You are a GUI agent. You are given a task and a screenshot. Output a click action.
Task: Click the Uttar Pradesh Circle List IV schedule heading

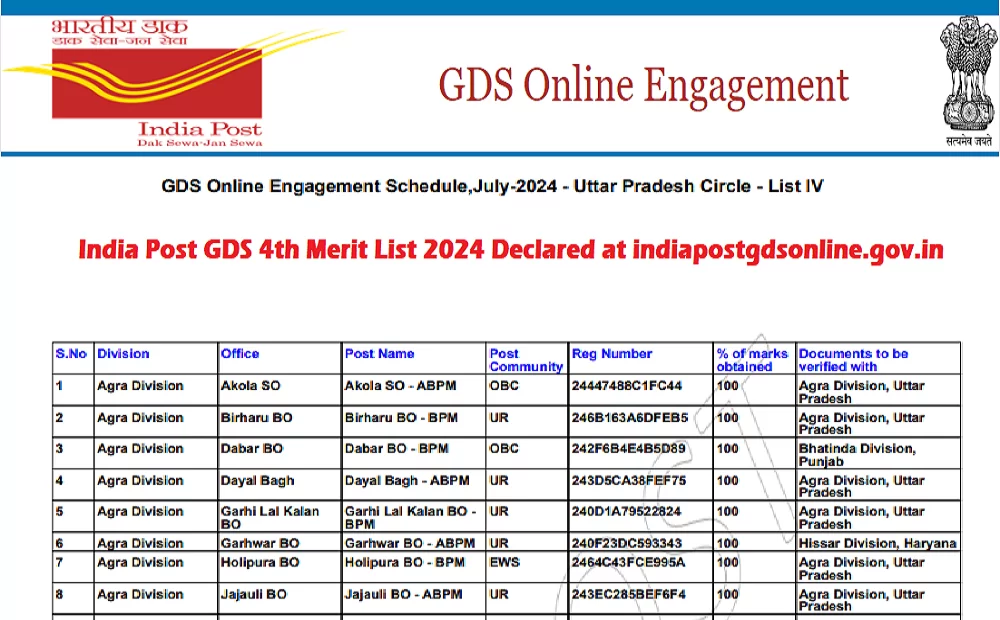coord(492,186)
